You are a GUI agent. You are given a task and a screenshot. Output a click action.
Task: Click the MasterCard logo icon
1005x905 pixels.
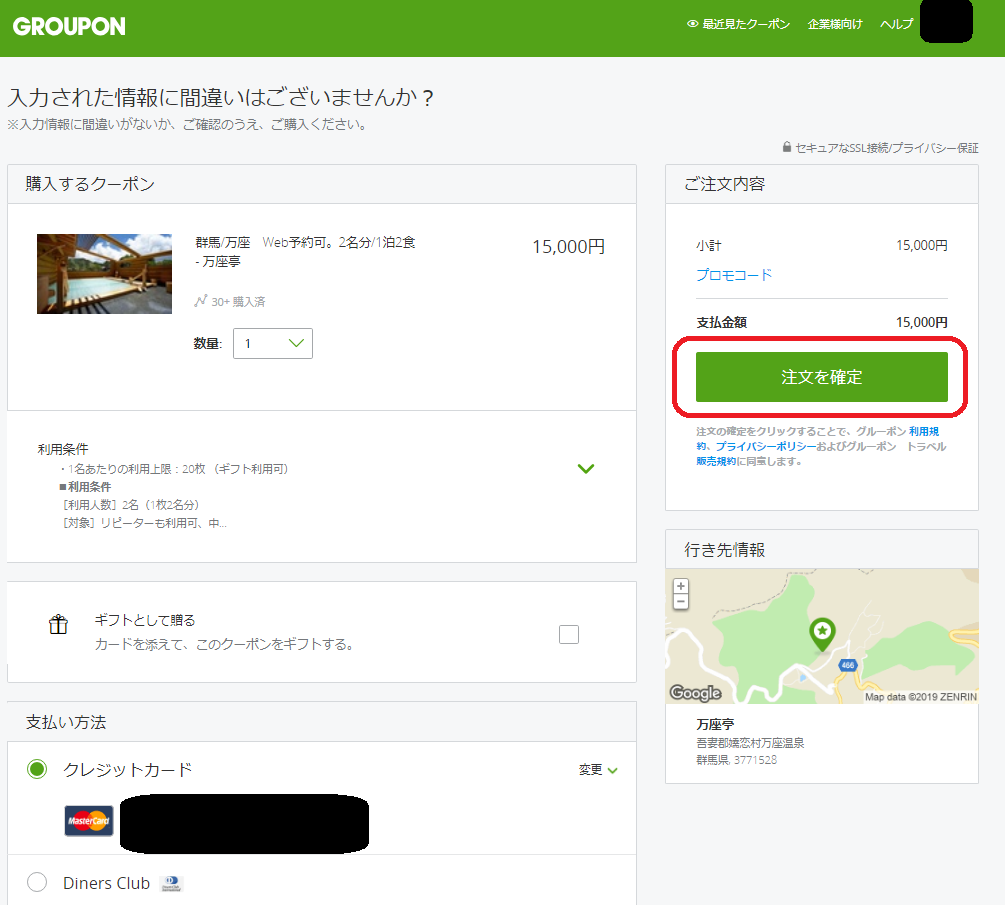[89, 821]
